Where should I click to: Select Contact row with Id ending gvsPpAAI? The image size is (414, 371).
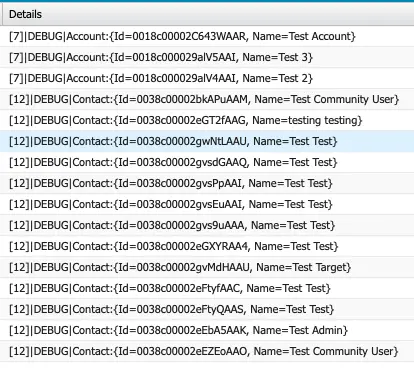coord(207,183)
